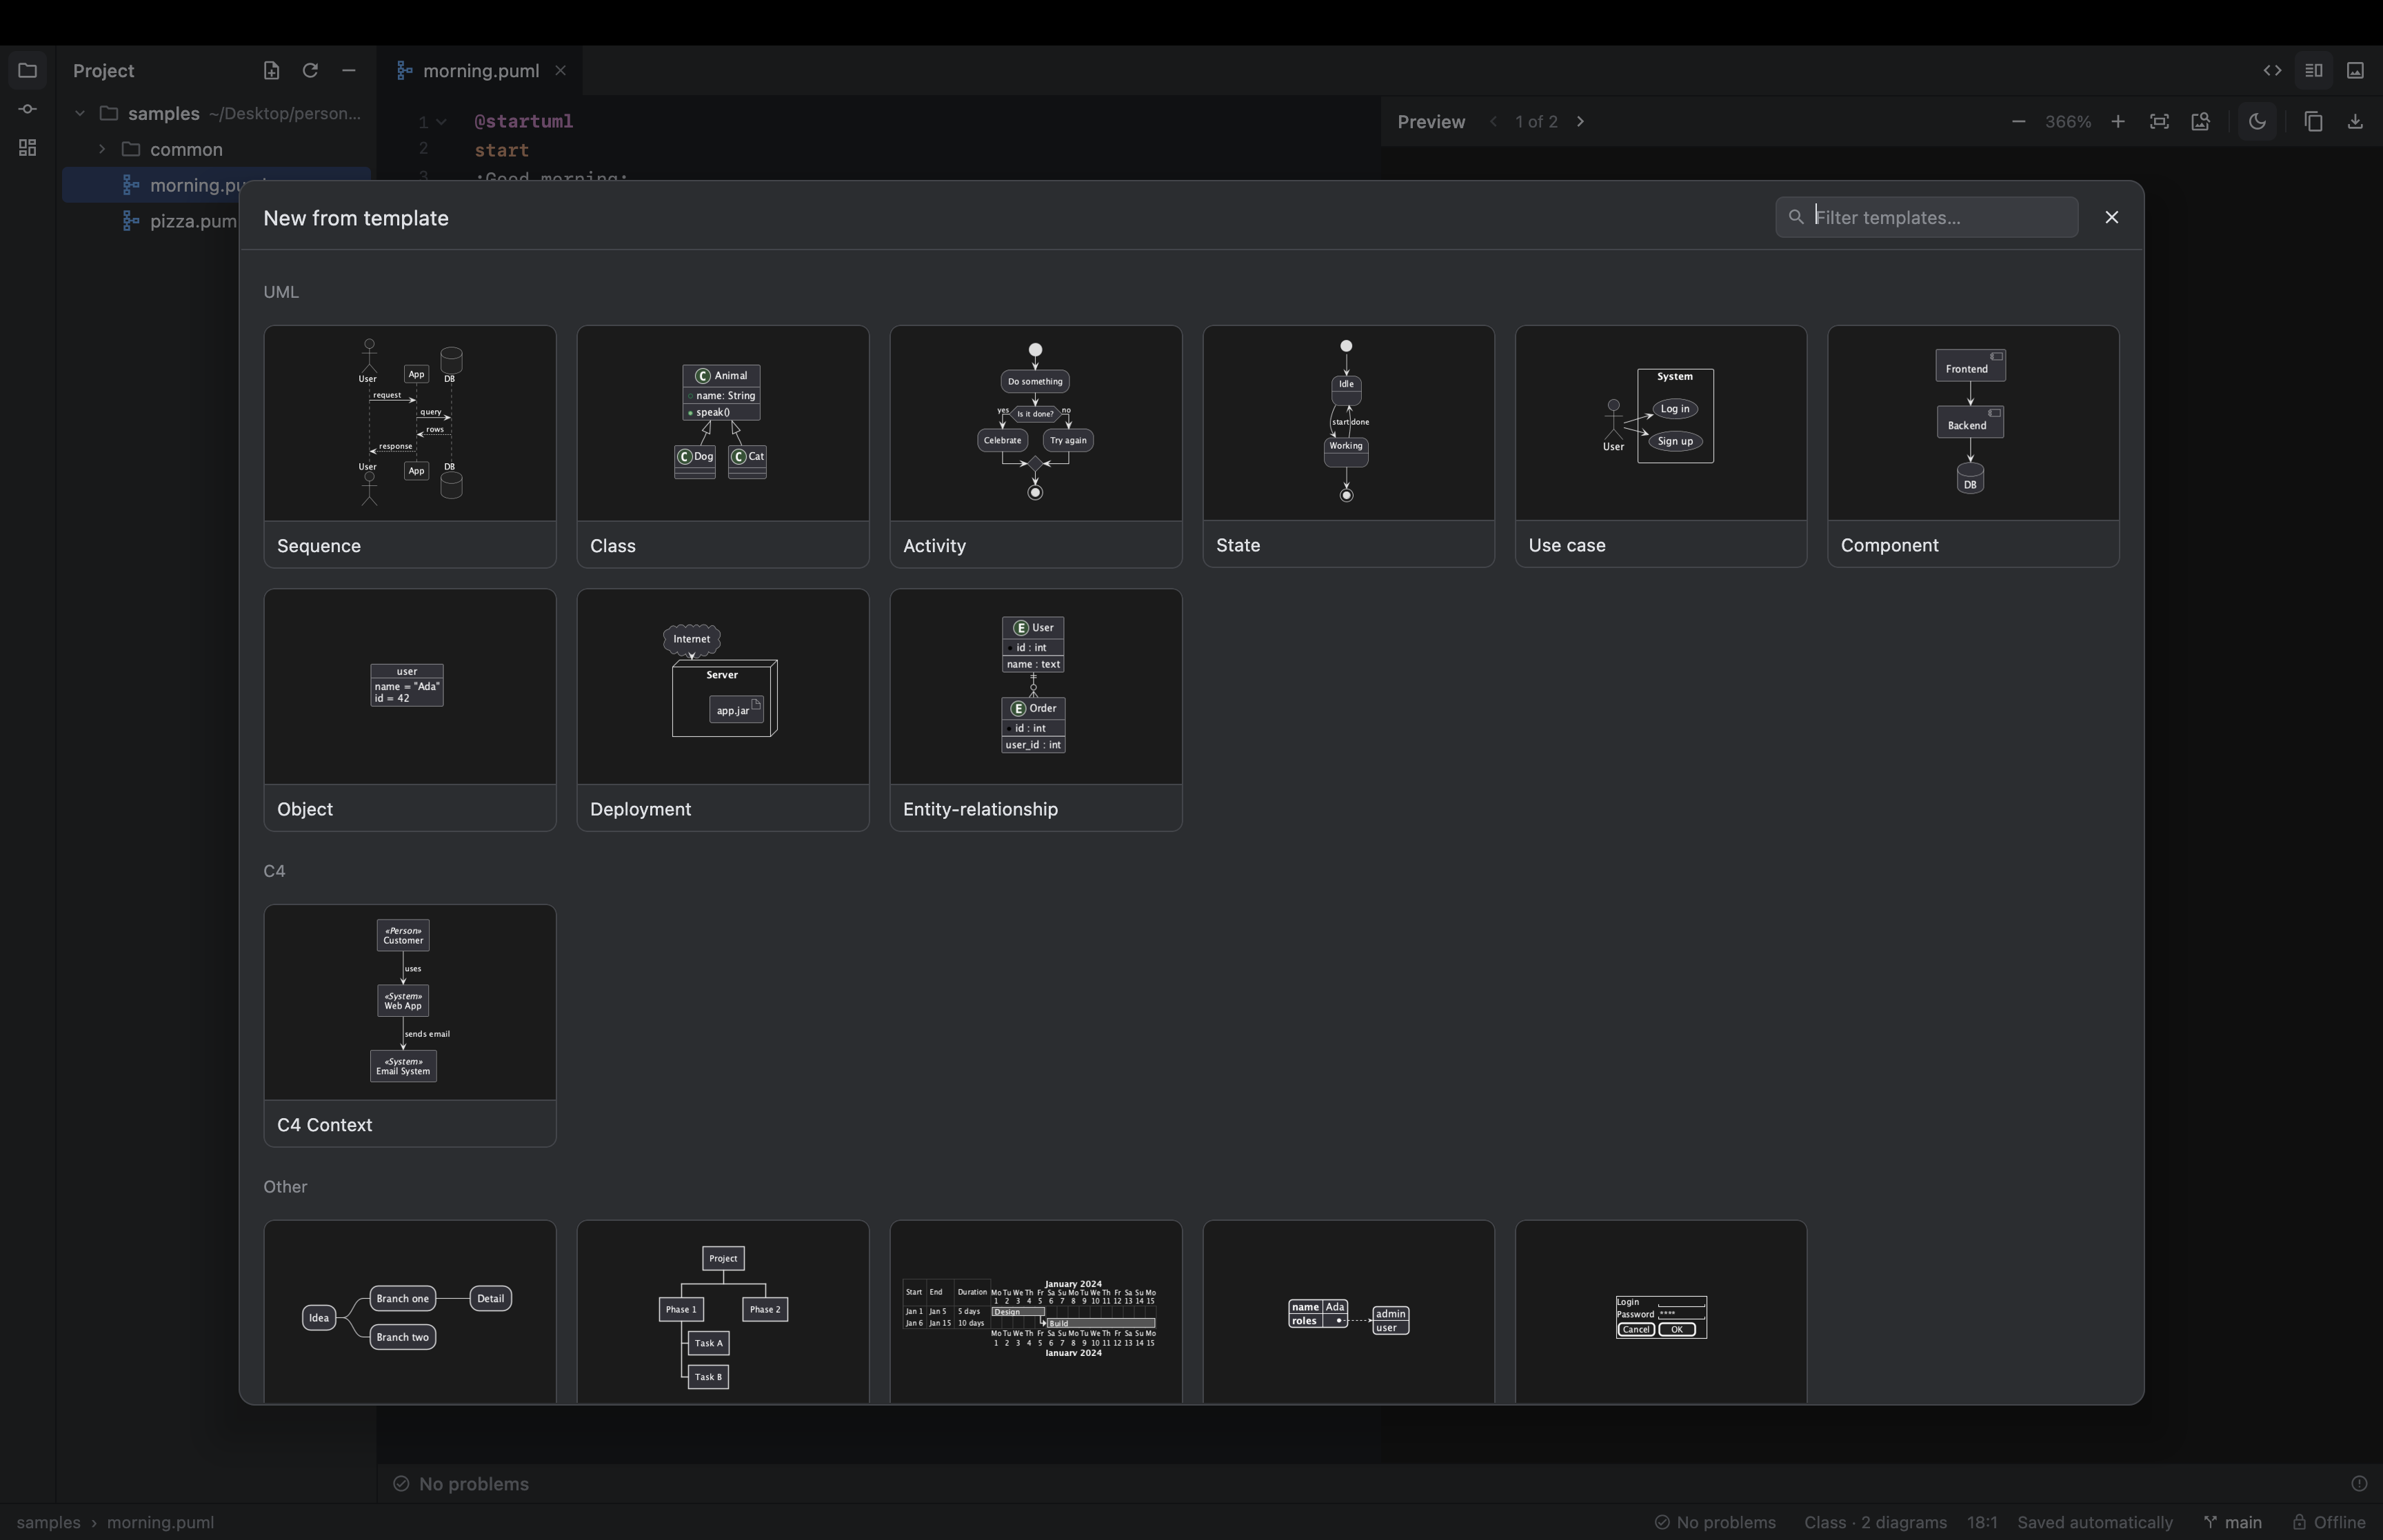
Task: Zoom out the preview
Action: click(2018, 121)
